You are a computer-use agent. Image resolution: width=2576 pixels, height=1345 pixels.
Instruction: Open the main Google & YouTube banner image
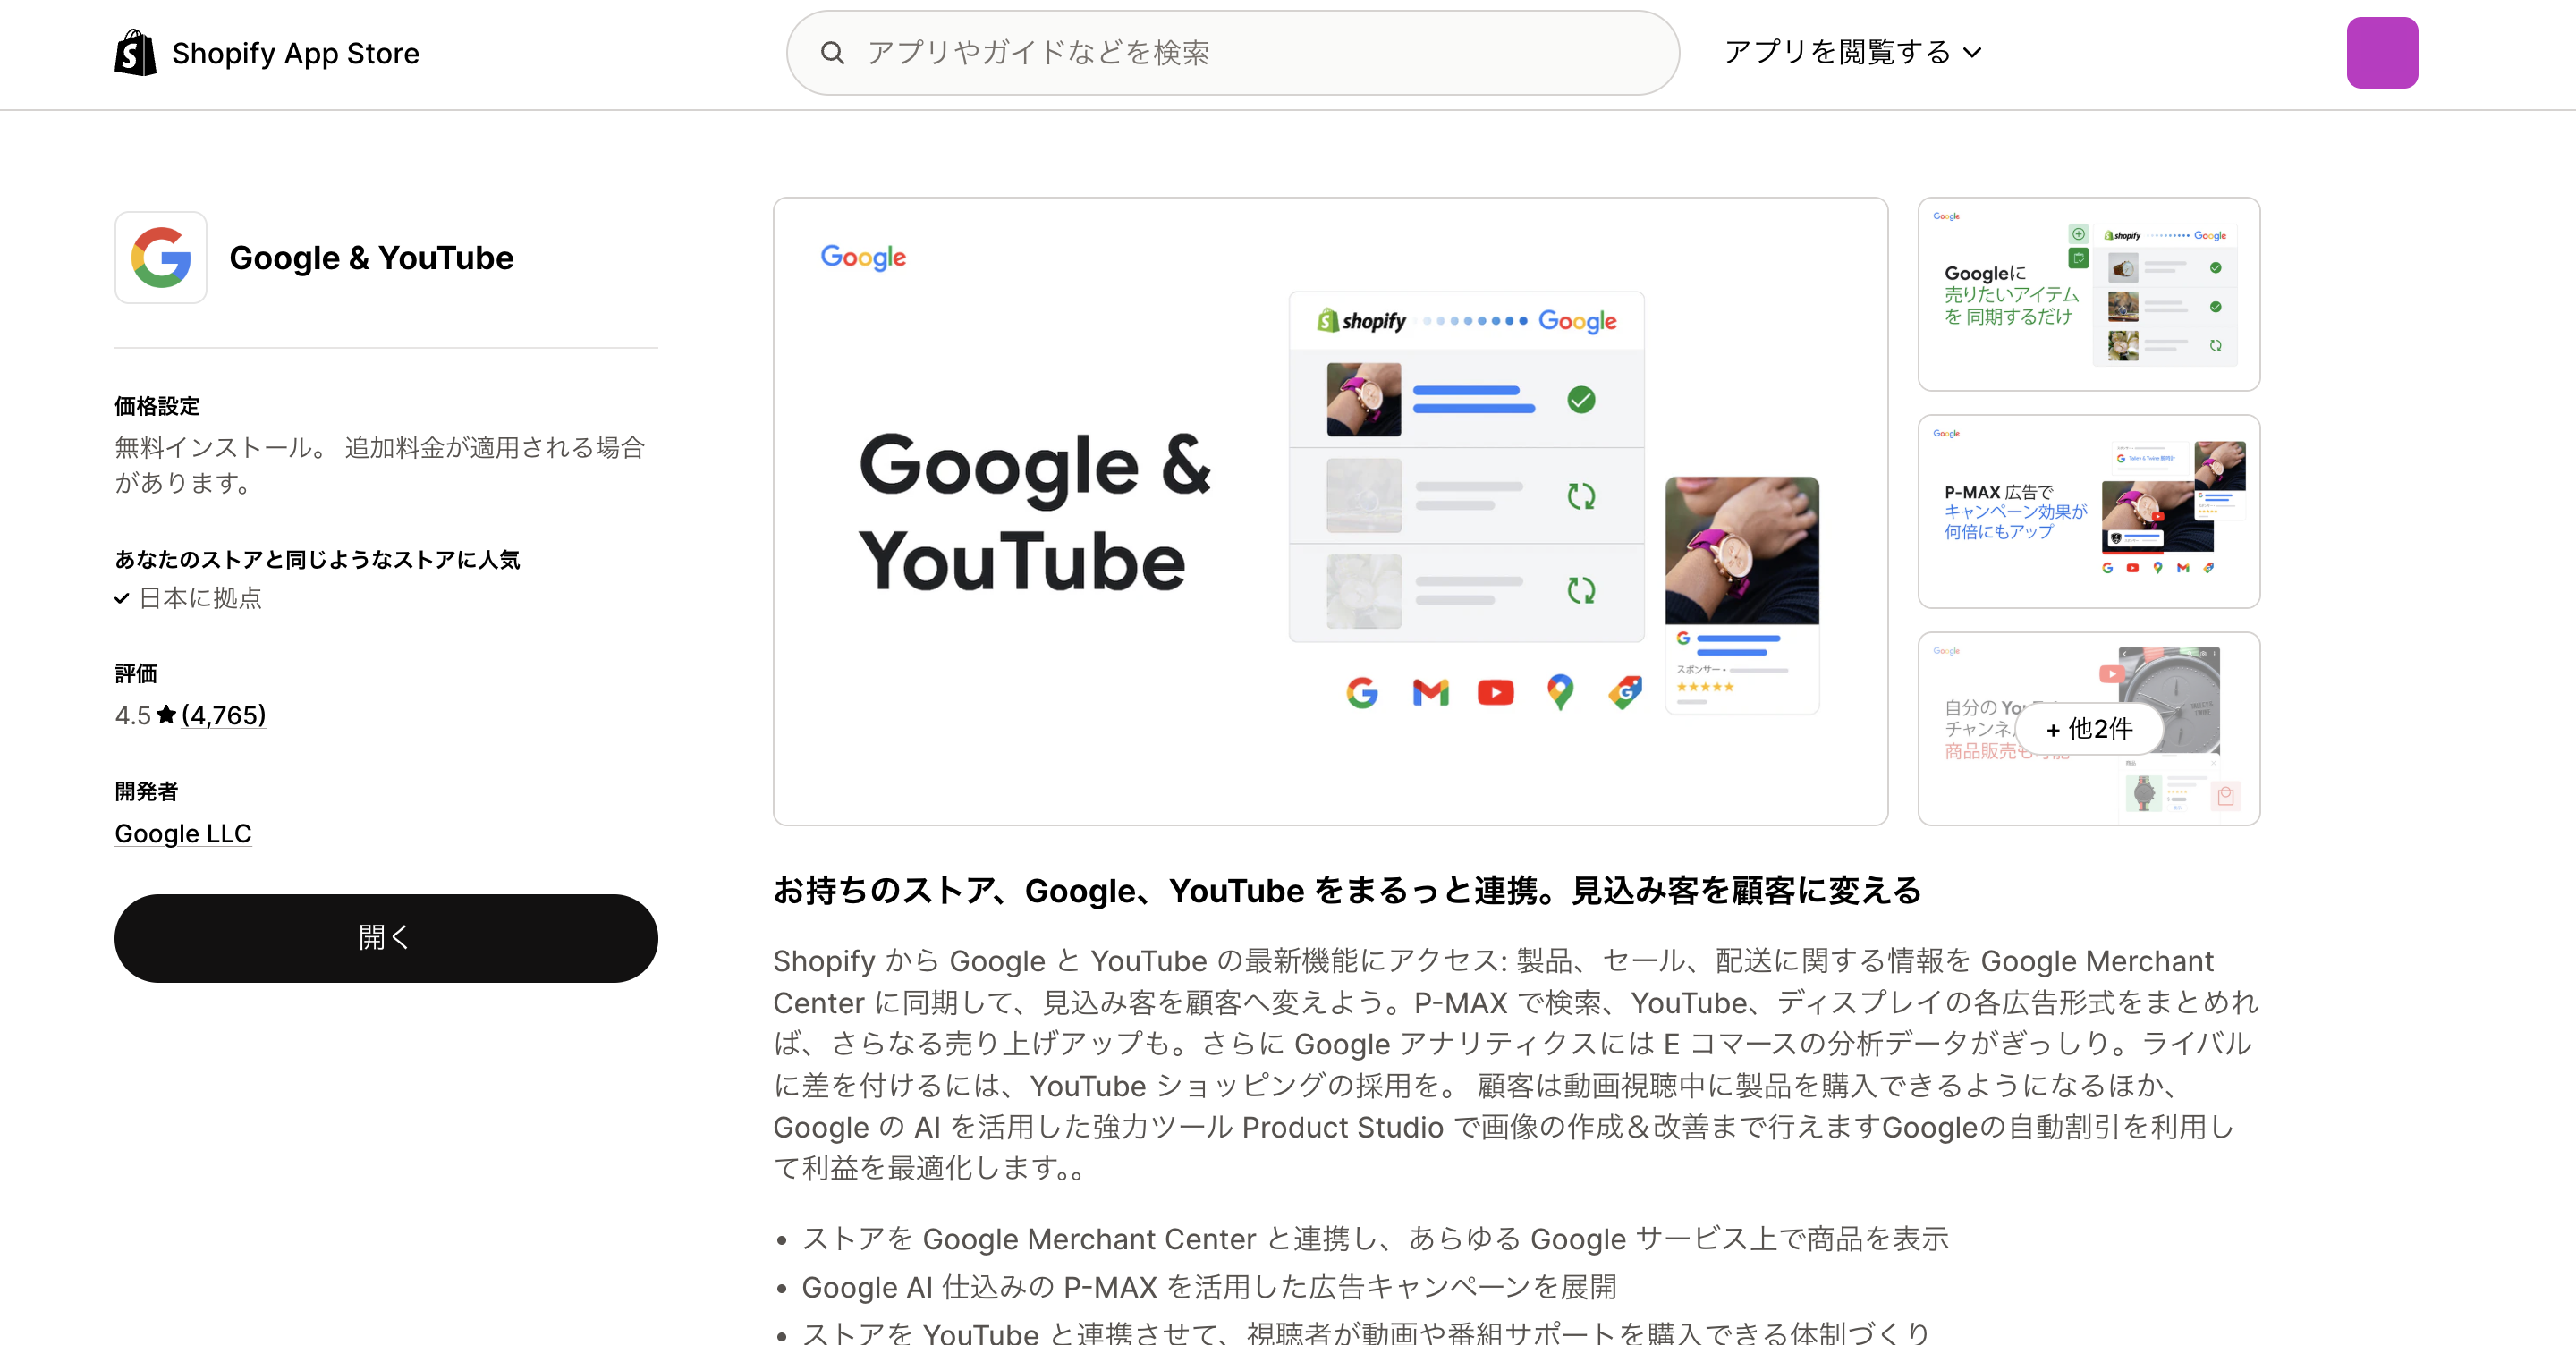[x=1330, y=511]
